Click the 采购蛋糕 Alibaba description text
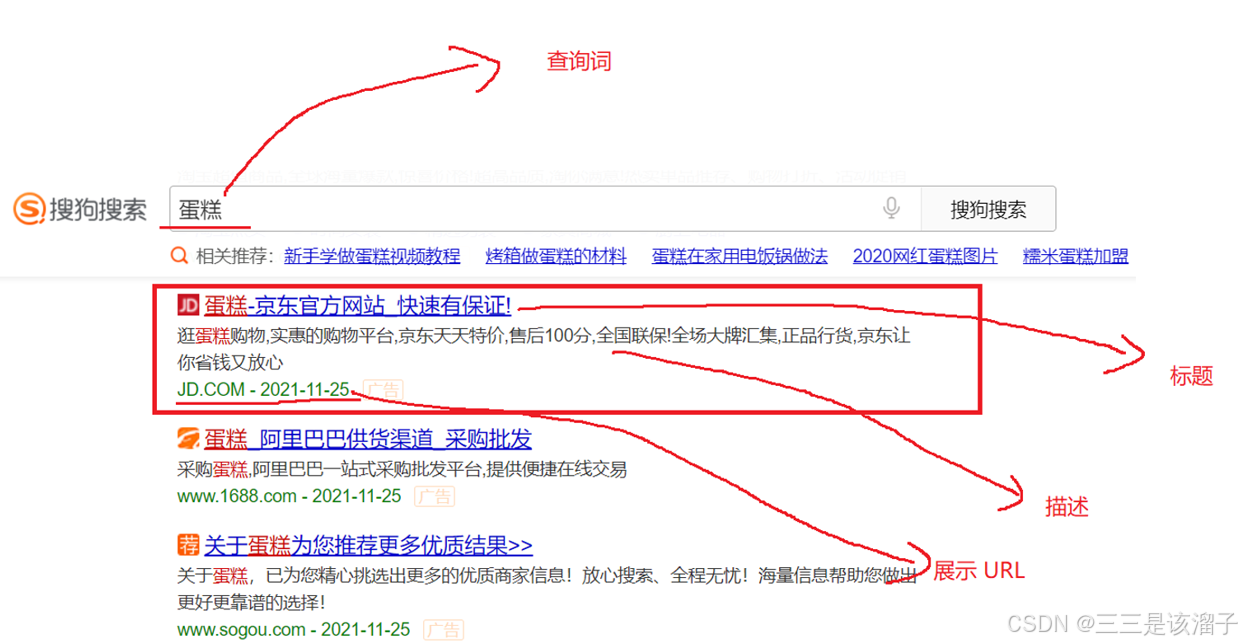1242x643 pixels. (x=402, y=469)
